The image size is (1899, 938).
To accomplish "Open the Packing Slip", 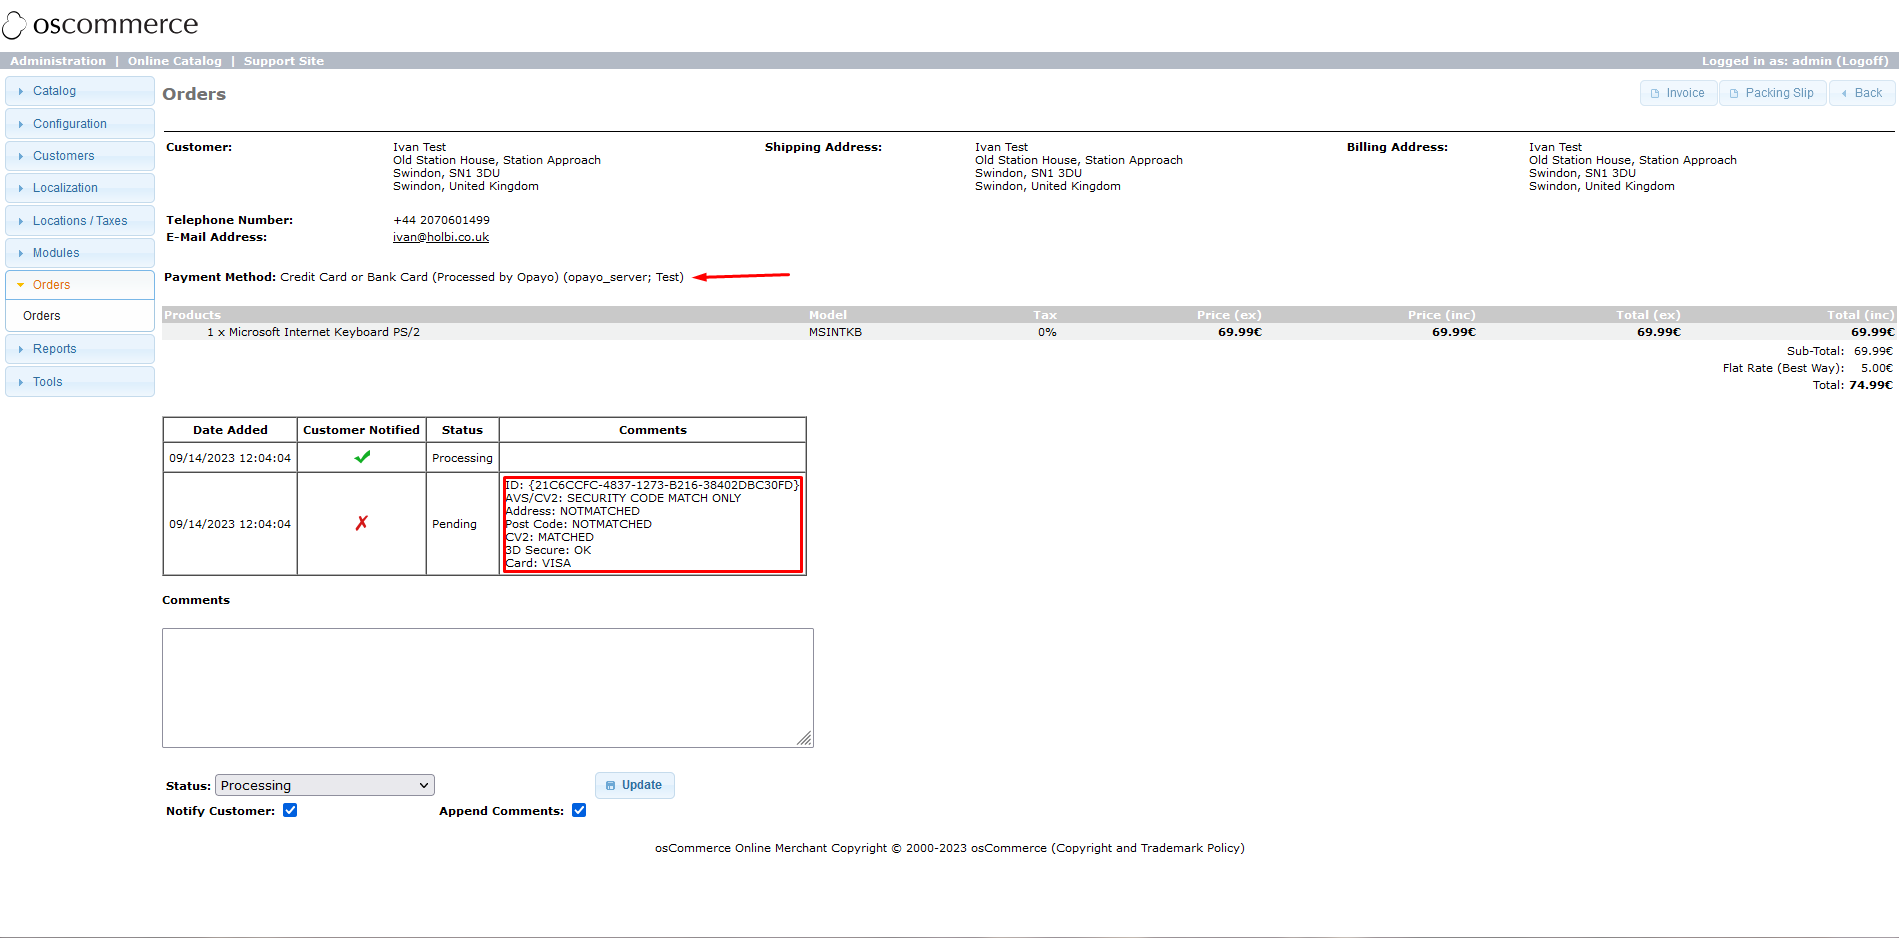I will point(1771,93).
